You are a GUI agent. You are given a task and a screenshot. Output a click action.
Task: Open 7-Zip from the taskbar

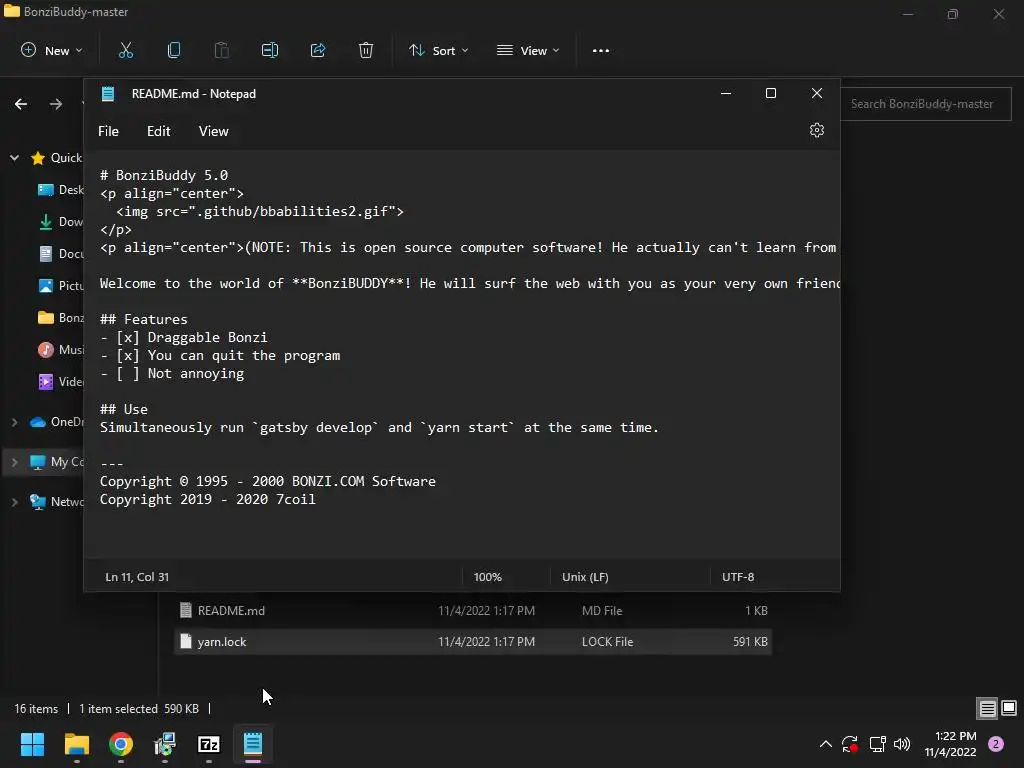tap(209, 744)
